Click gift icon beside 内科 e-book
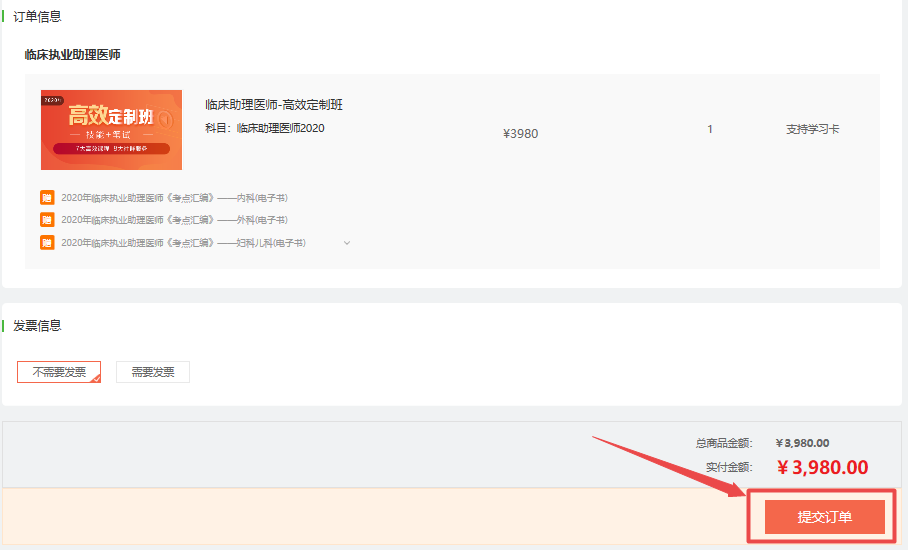Image resolution: width=908 pixels, height=550 pixels. (x=47, y=198)
